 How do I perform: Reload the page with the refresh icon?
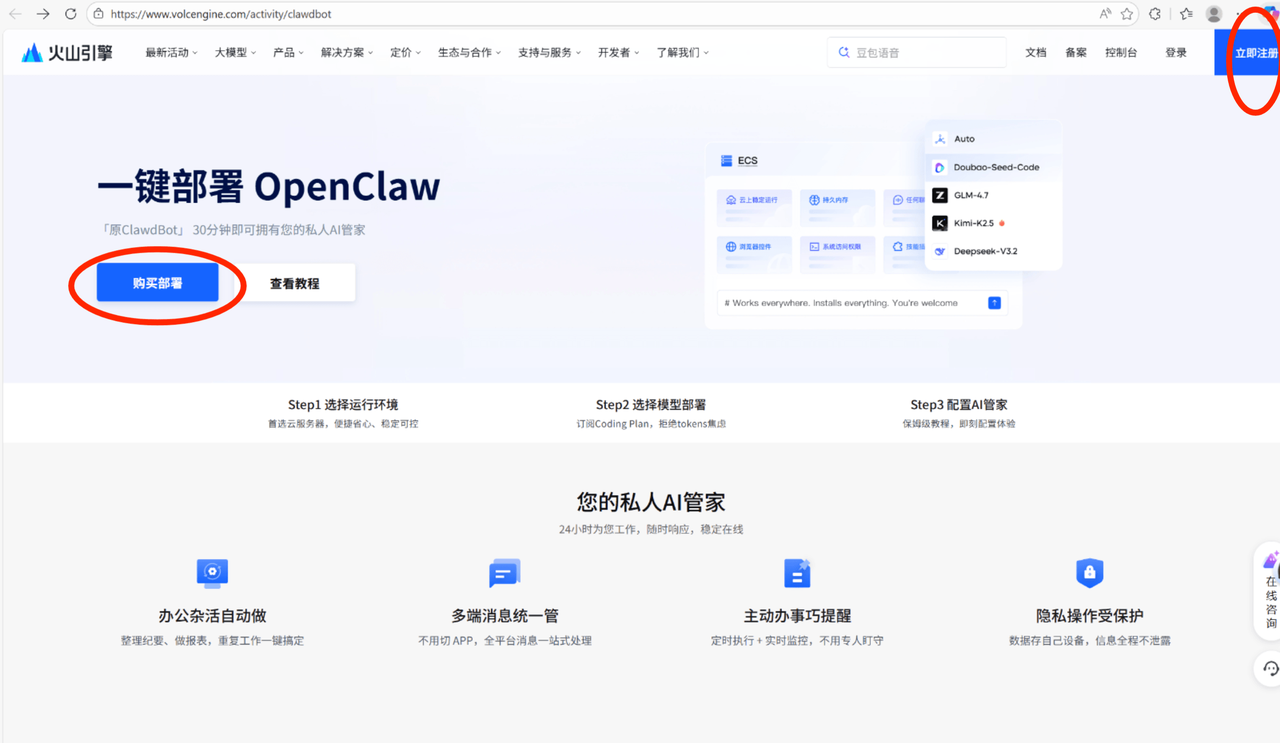[70, 14]
